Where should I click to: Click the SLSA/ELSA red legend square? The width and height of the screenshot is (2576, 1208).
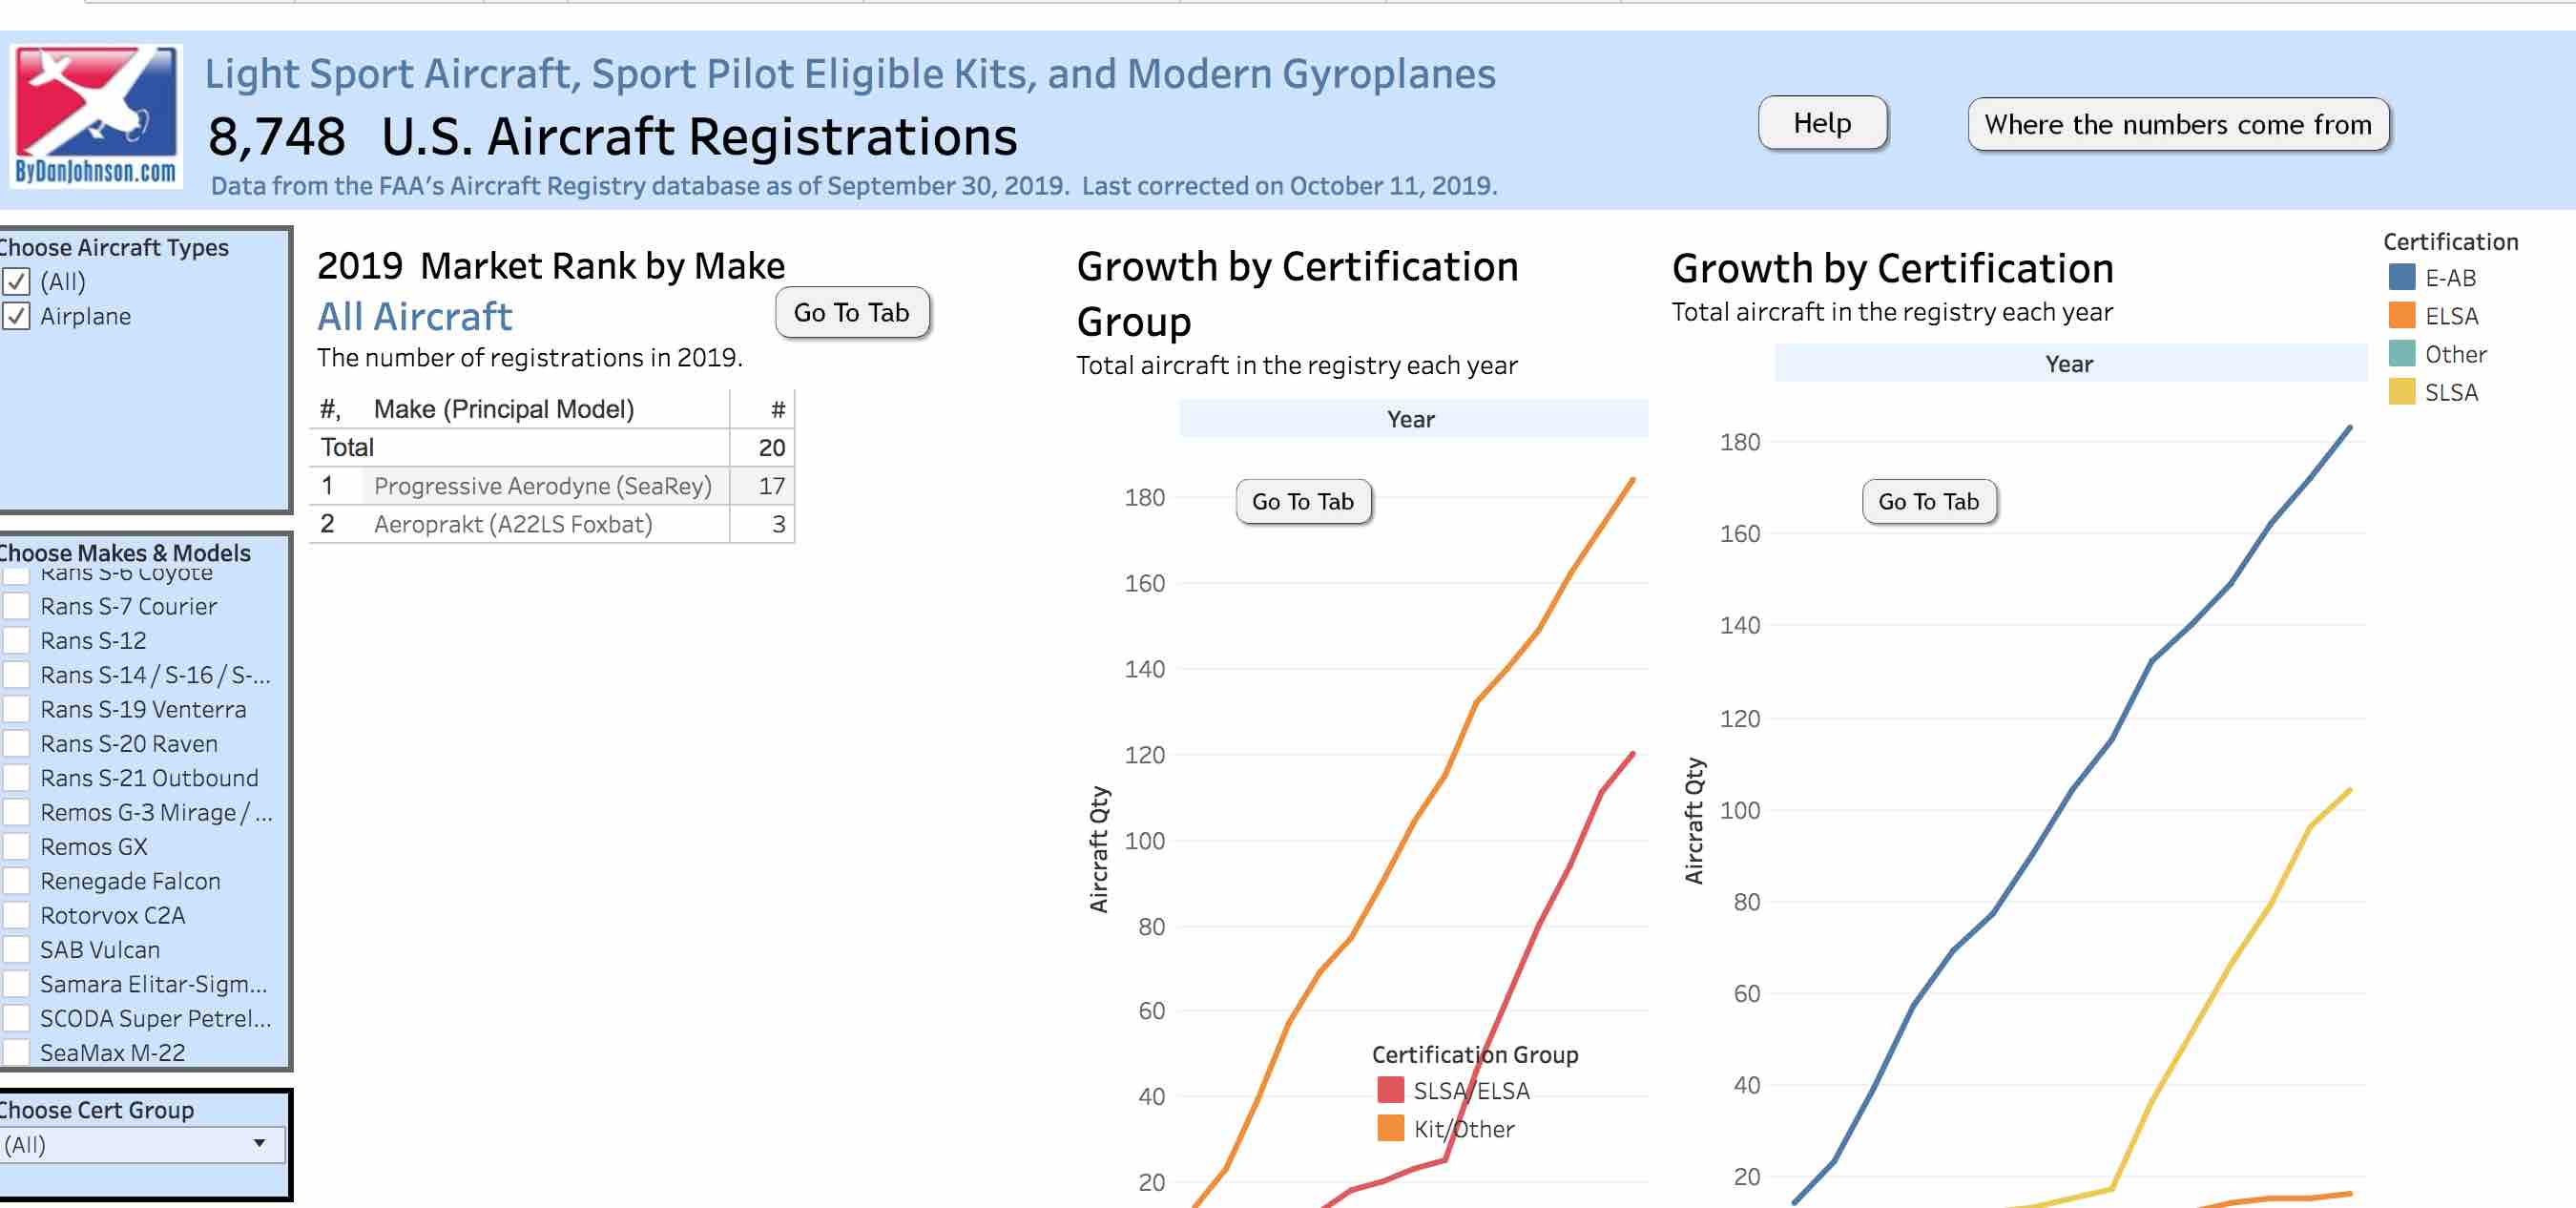[1390, 1090]
